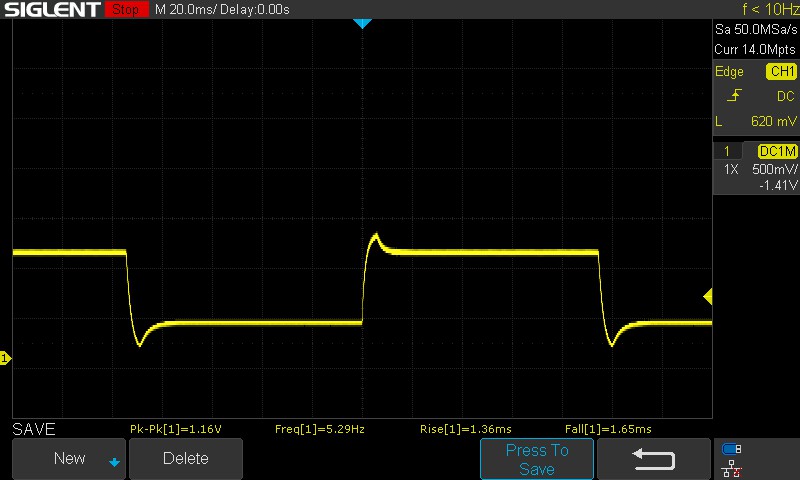Click the blue trigger position marker
The image size is (800, 480).
[x=362, y=23]
